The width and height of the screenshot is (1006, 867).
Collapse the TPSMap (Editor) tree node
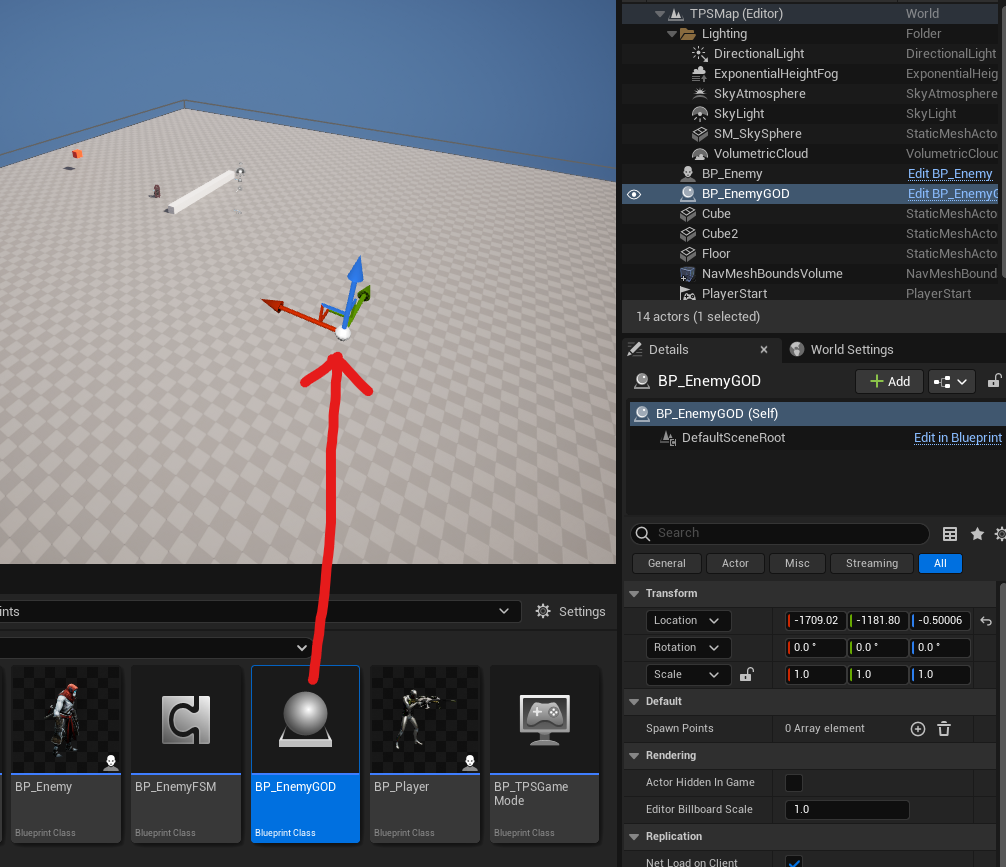click(x=659, y=13)
